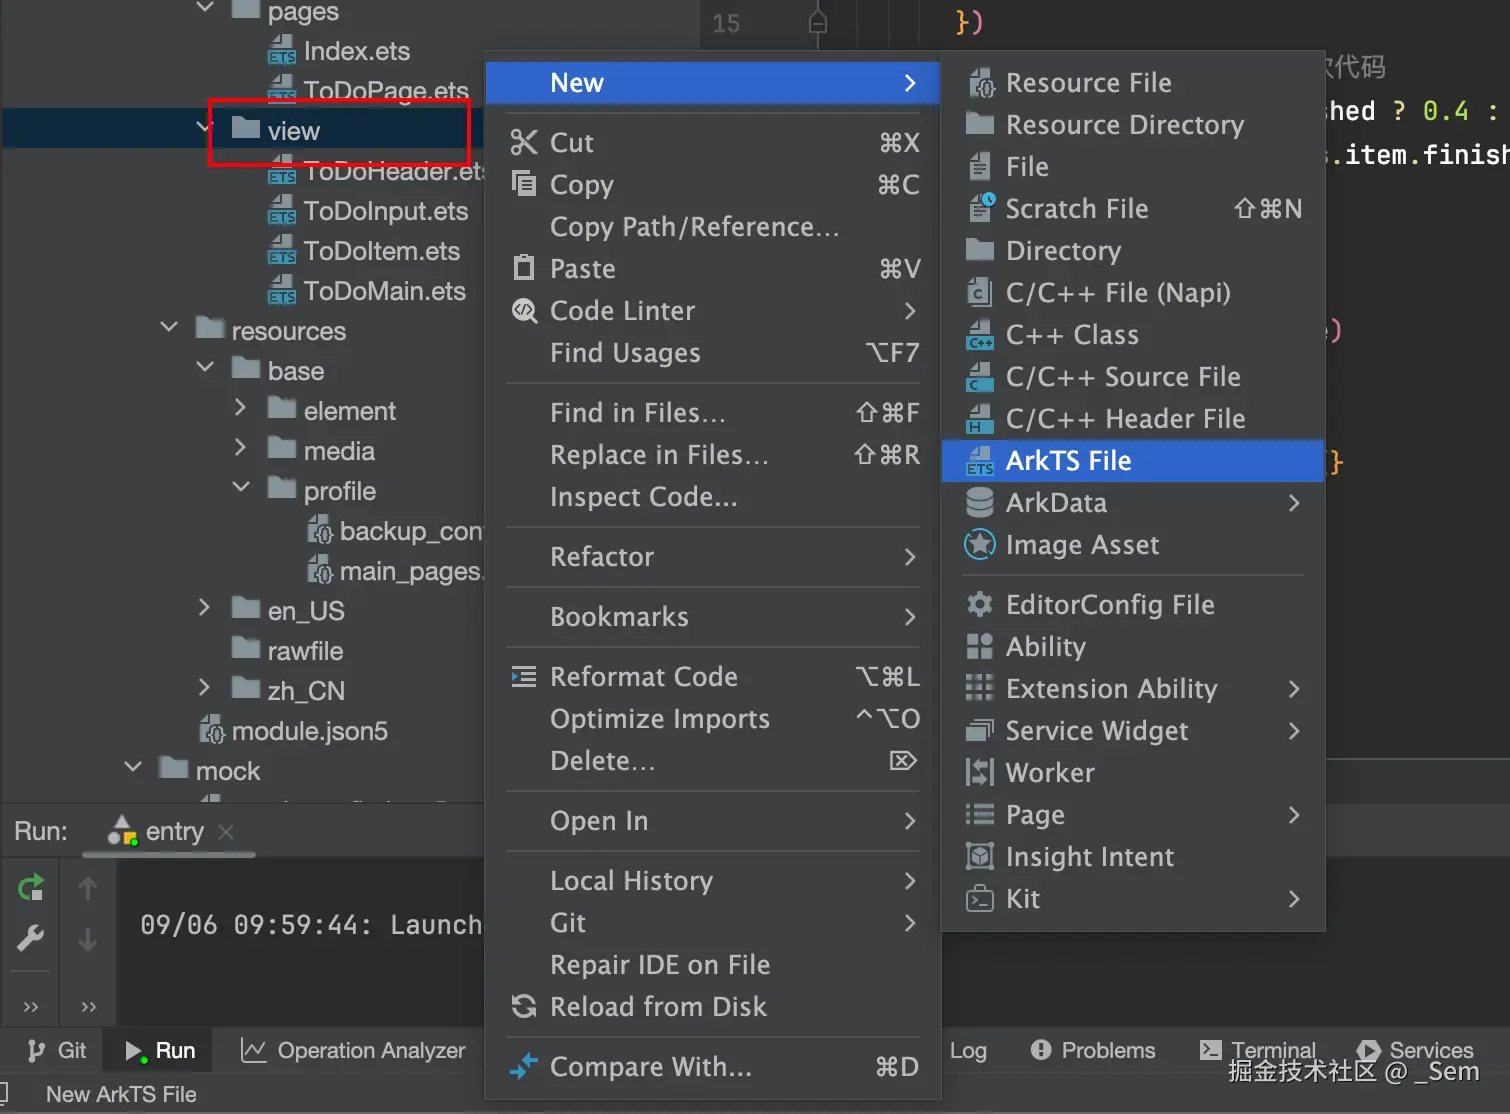Open the Problems tool window
This screenshot has height=1114, width=1510.
[x=1093, y=1050]
